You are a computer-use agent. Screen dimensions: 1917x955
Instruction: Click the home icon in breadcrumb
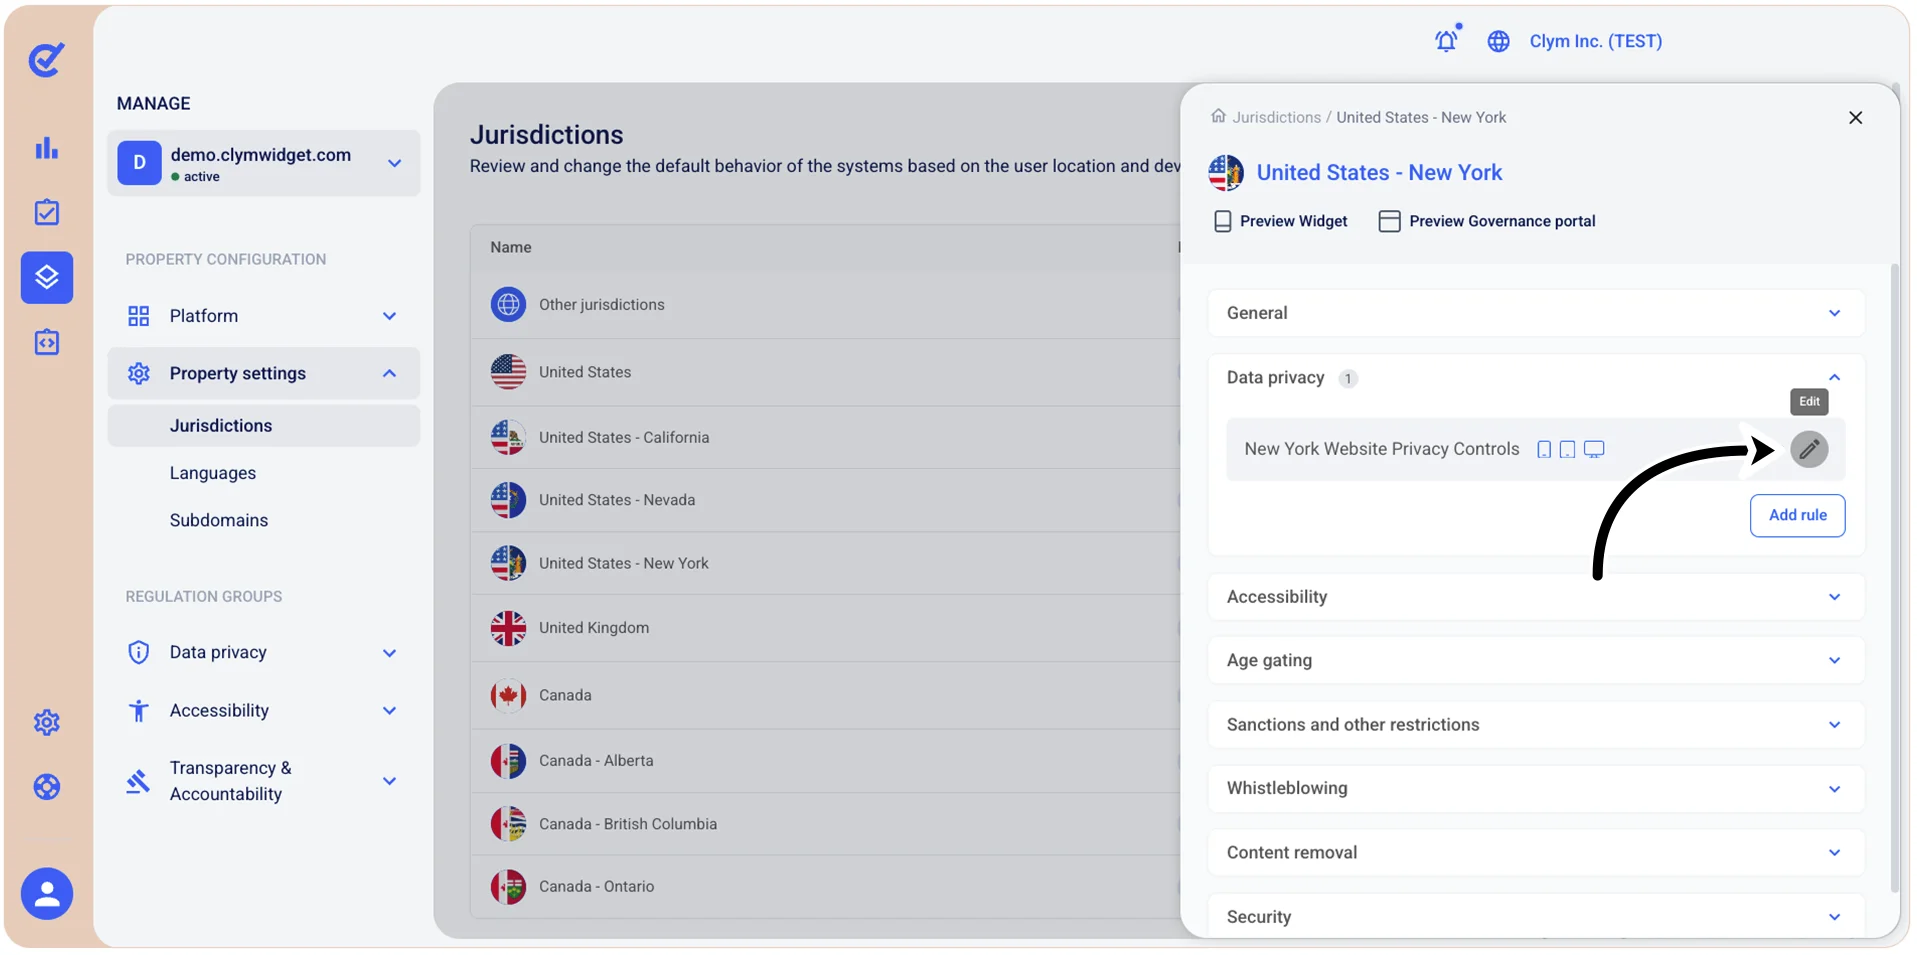pyautogui.click(x=1218, y=116)
